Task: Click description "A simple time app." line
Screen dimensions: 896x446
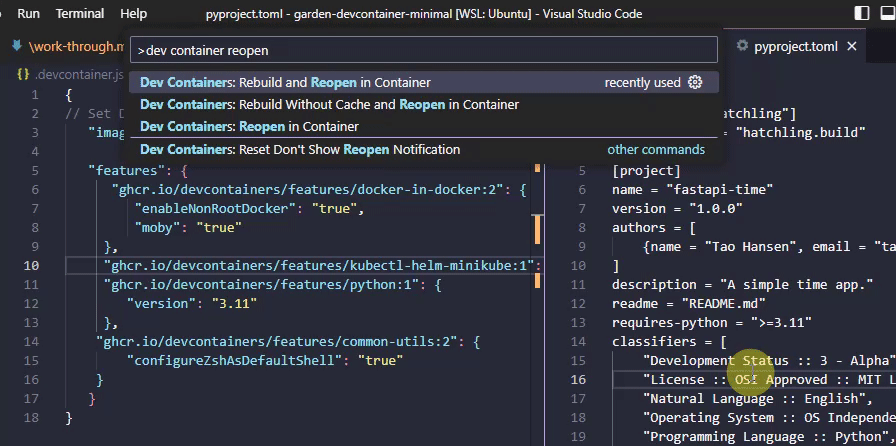Action: (x=743, y=284)
